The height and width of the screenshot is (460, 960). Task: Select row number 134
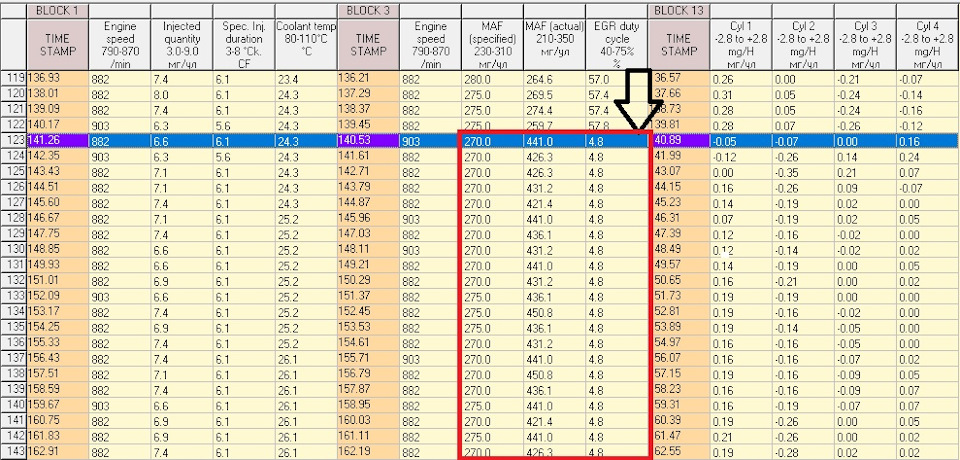point(13,312)
